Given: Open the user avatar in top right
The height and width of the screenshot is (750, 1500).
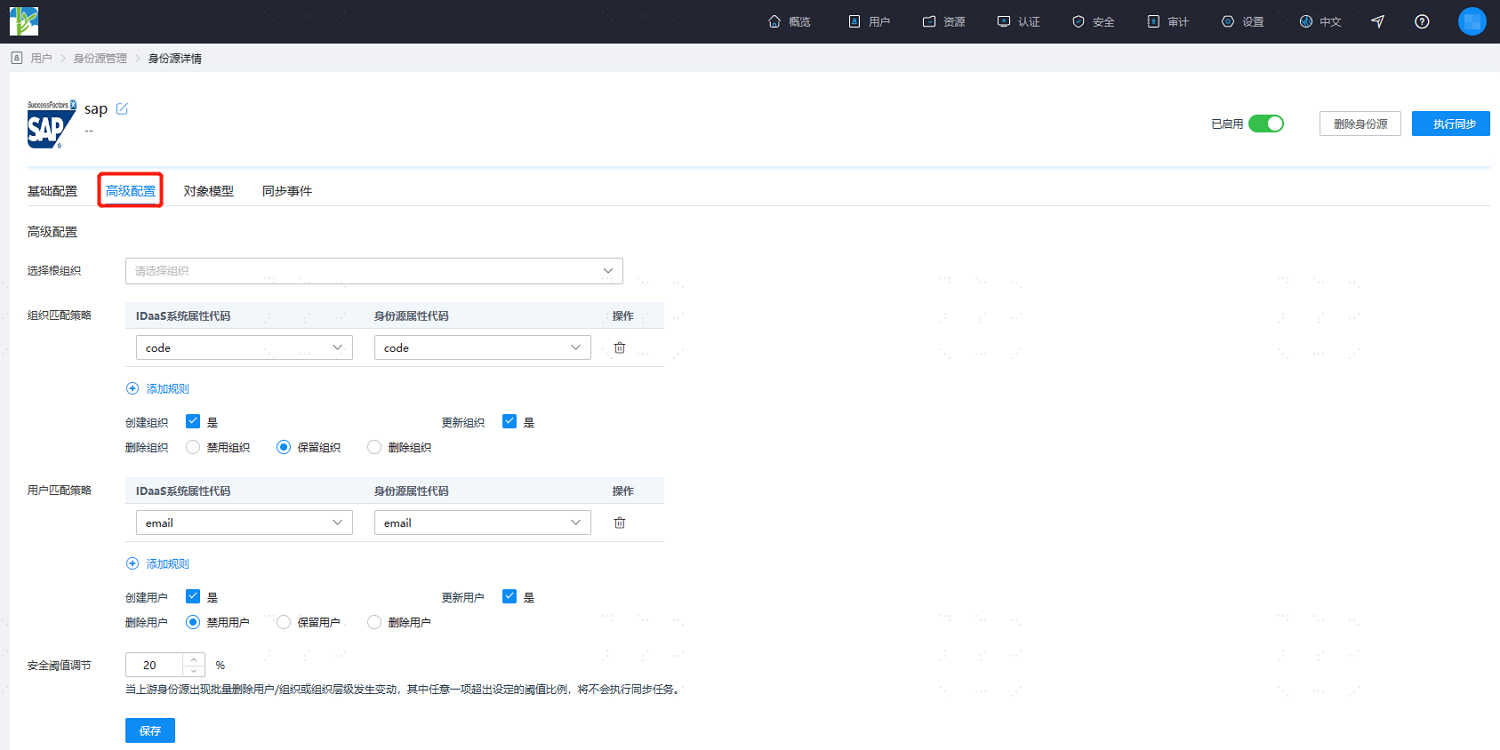Looking at the screenshot, I should coord(1472,21).
